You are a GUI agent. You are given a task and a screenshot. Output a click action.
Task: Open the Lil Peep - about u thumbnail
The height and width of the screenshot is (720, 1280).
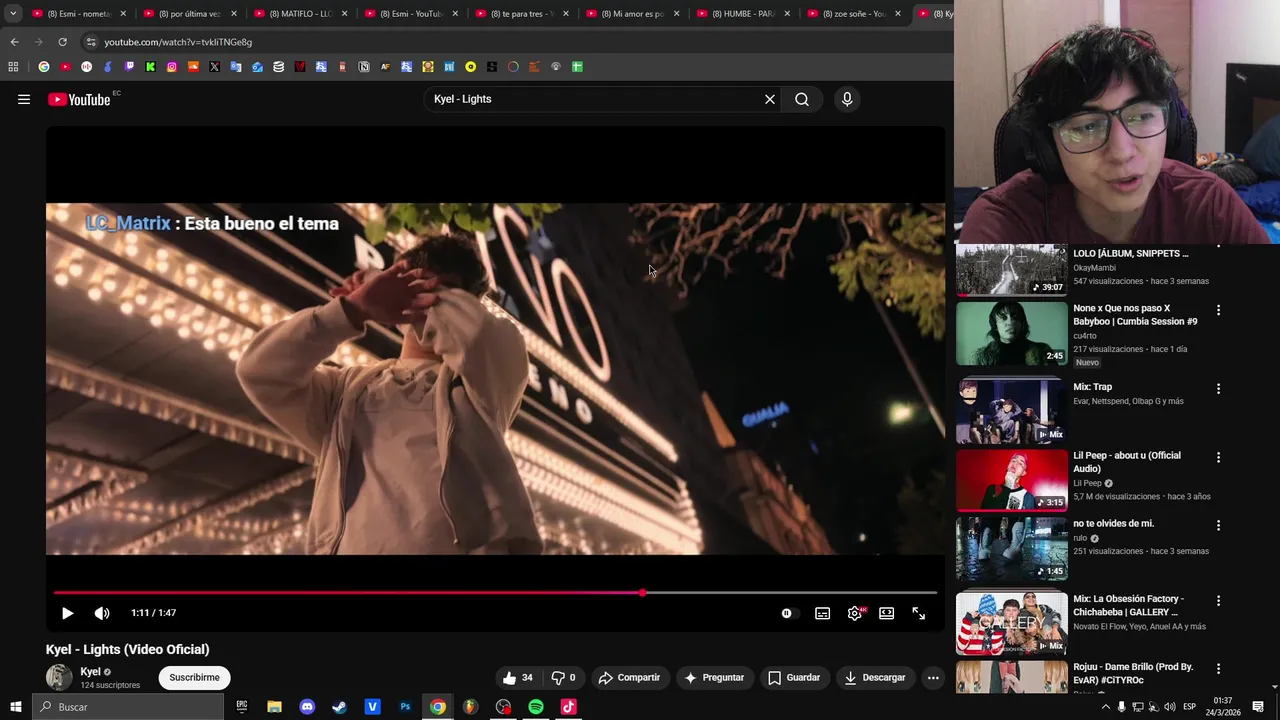pyautogui.click(x=1011, y=480)
